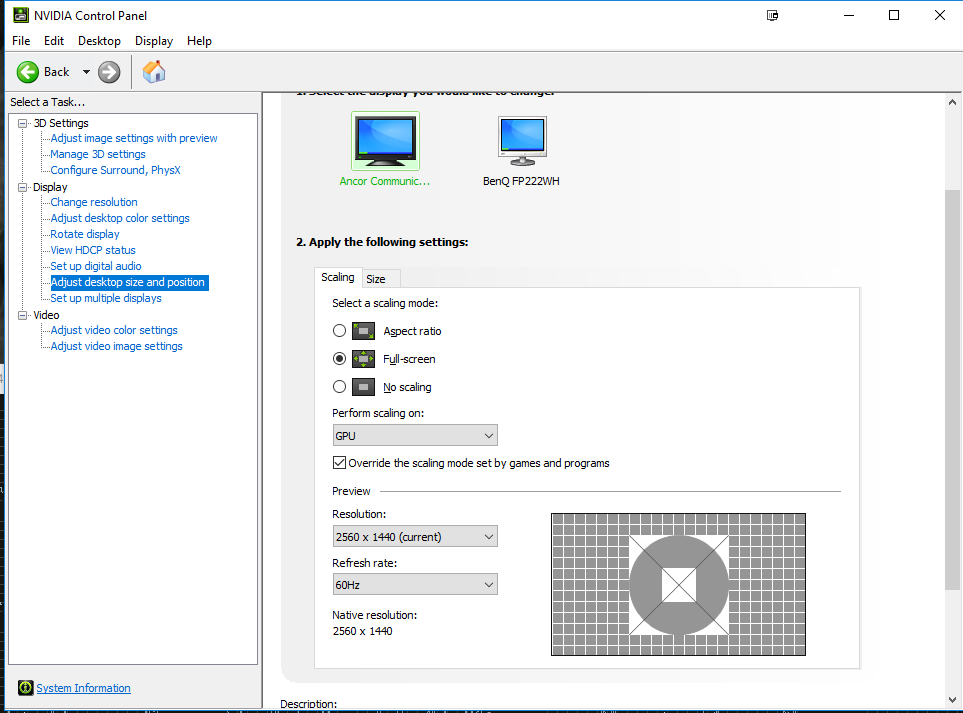Click the scrollbar down arrow

(x=952, y=699)
